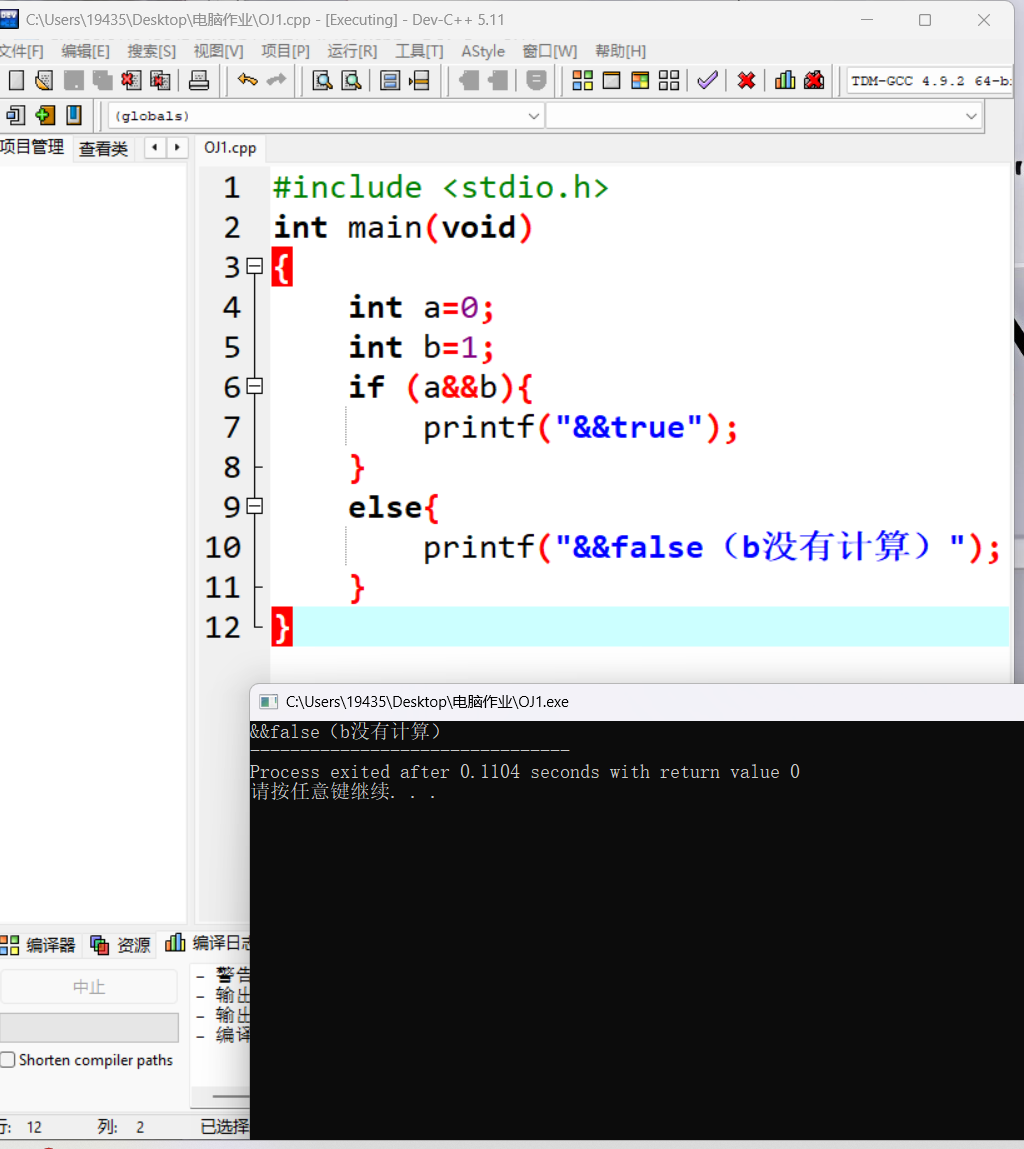Switch to the 项目管理 sidebar tab

tap(32, 147)
